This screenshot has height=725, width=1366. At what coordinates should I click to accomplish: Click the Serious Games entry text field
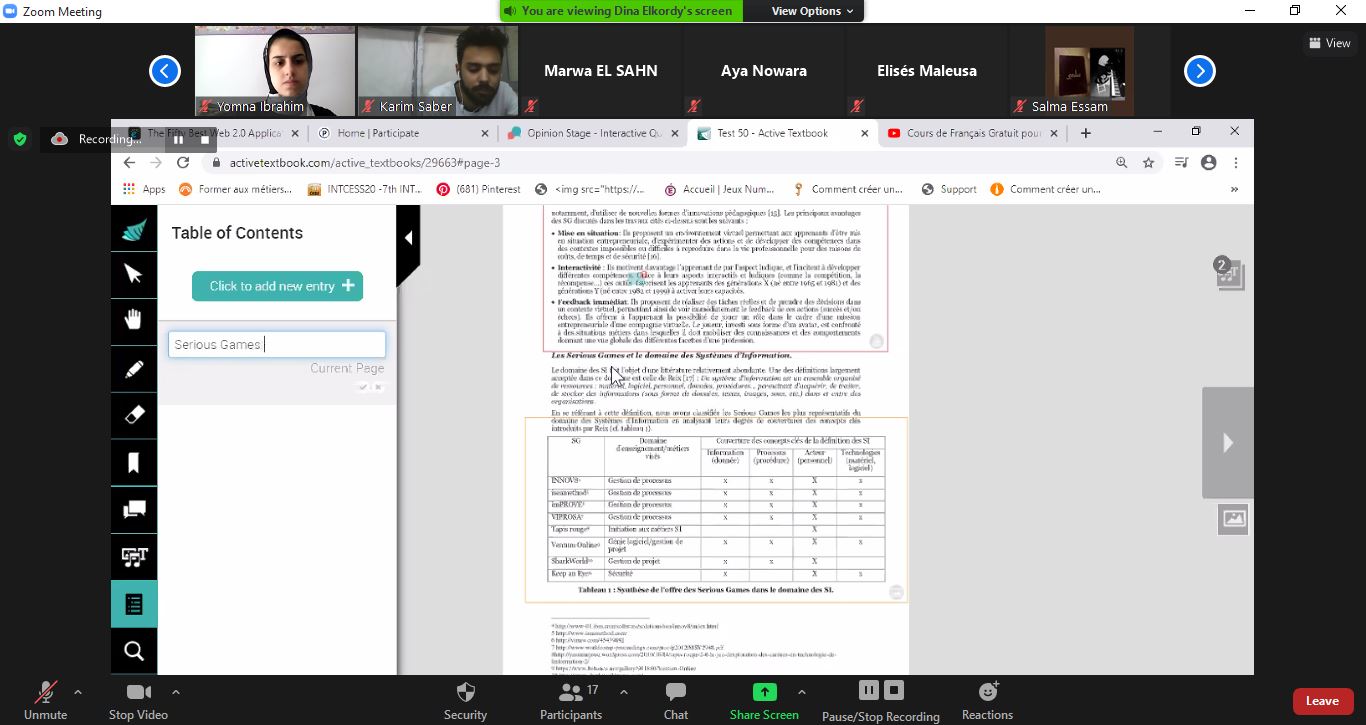coord(276,345)
